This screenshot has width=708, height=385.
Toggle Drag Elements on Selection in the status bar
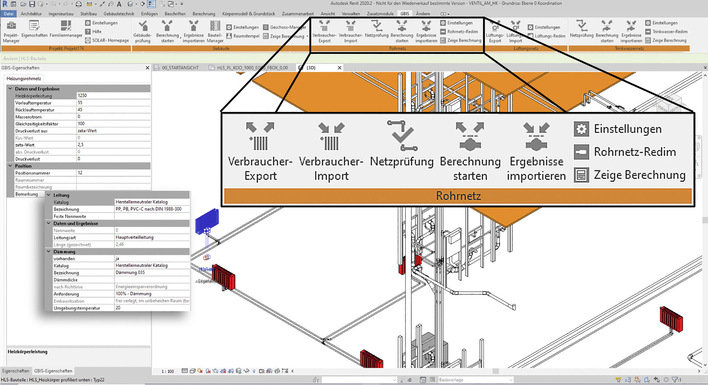(x=657, y=380)
